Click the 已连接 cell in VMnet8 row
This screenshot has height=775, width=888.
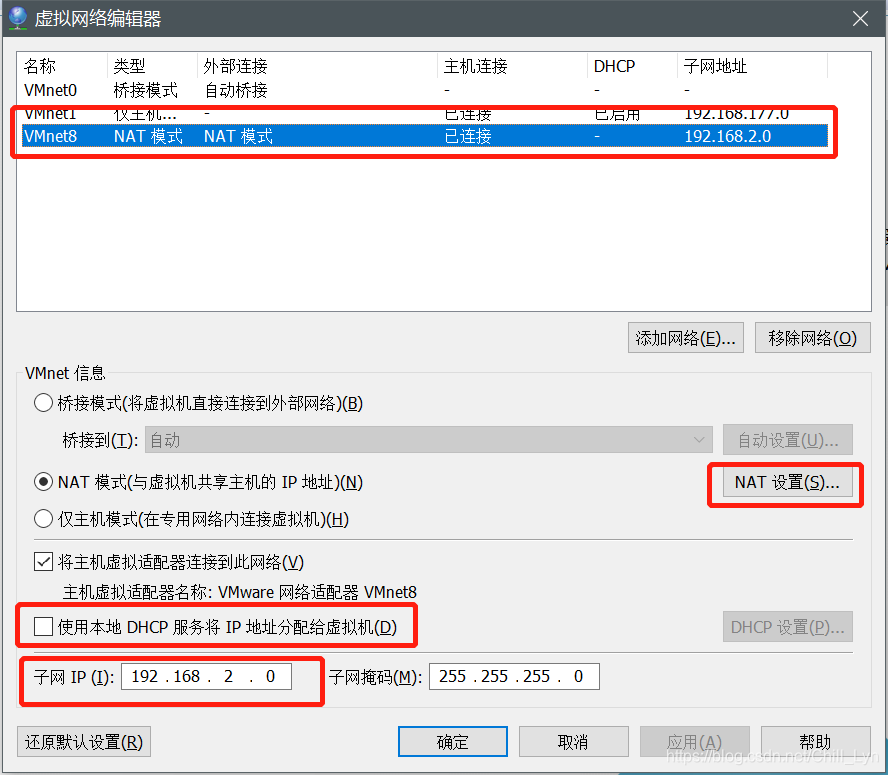pos(468,137)
